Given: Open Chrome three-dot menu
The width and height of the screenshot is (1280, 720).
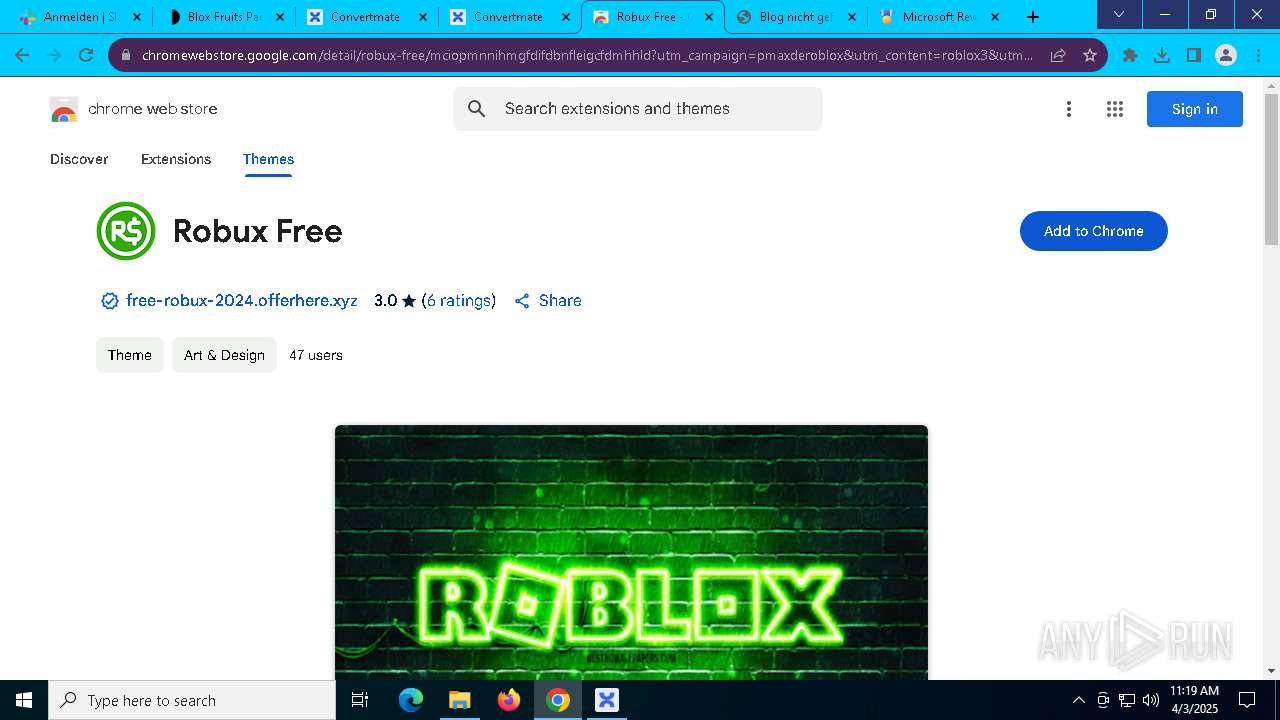Looking at the screenshot, I should 1257,55.
